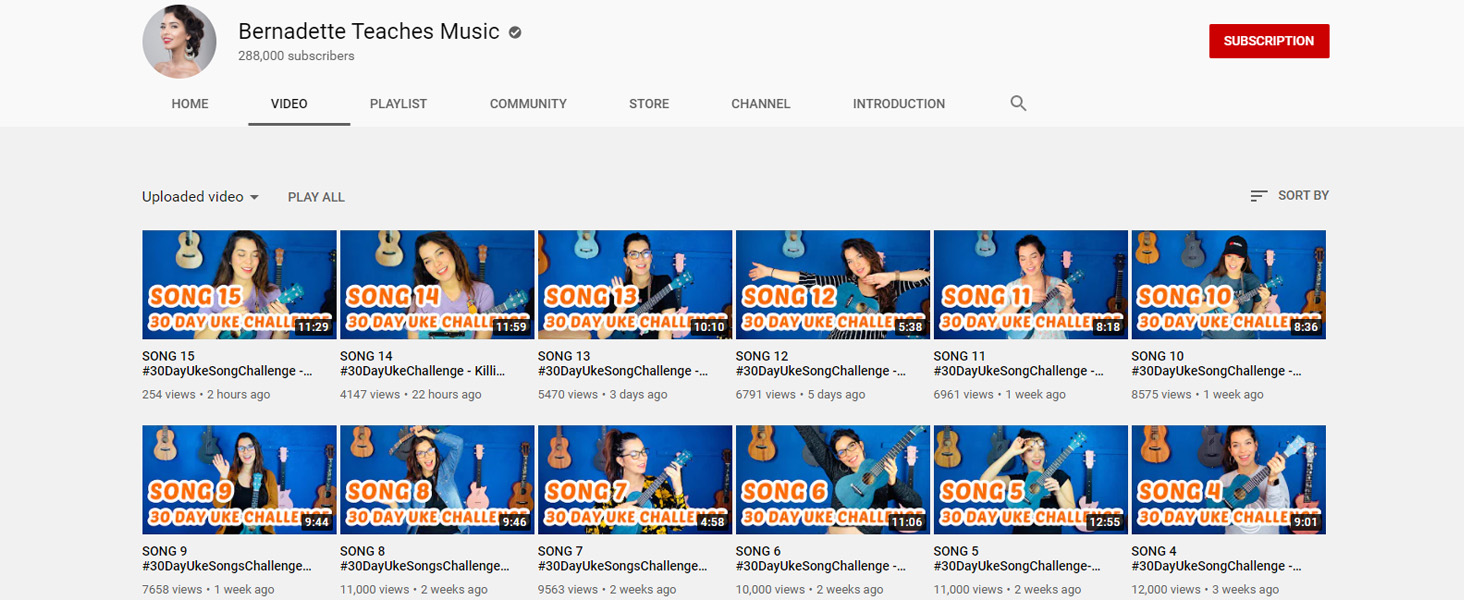Click the 8575 views 1 week ago text
Screen dimensions: 1464x600
[x=1198, y=395]
